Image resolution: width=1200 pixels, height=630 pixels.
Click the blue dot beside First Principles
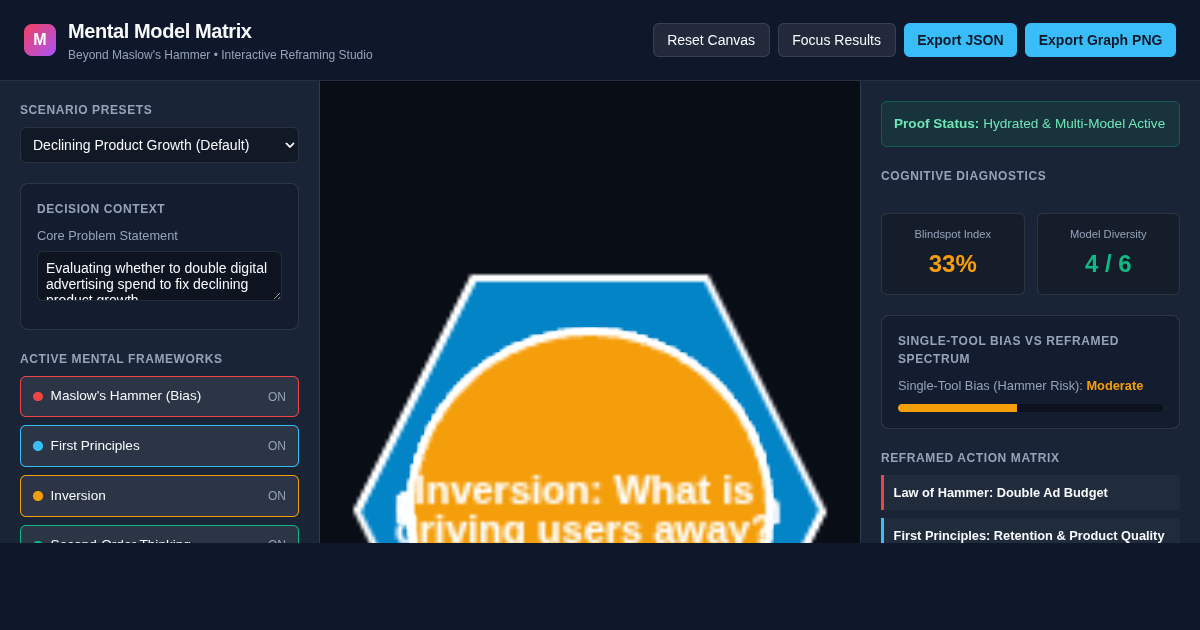click(38, 446)
